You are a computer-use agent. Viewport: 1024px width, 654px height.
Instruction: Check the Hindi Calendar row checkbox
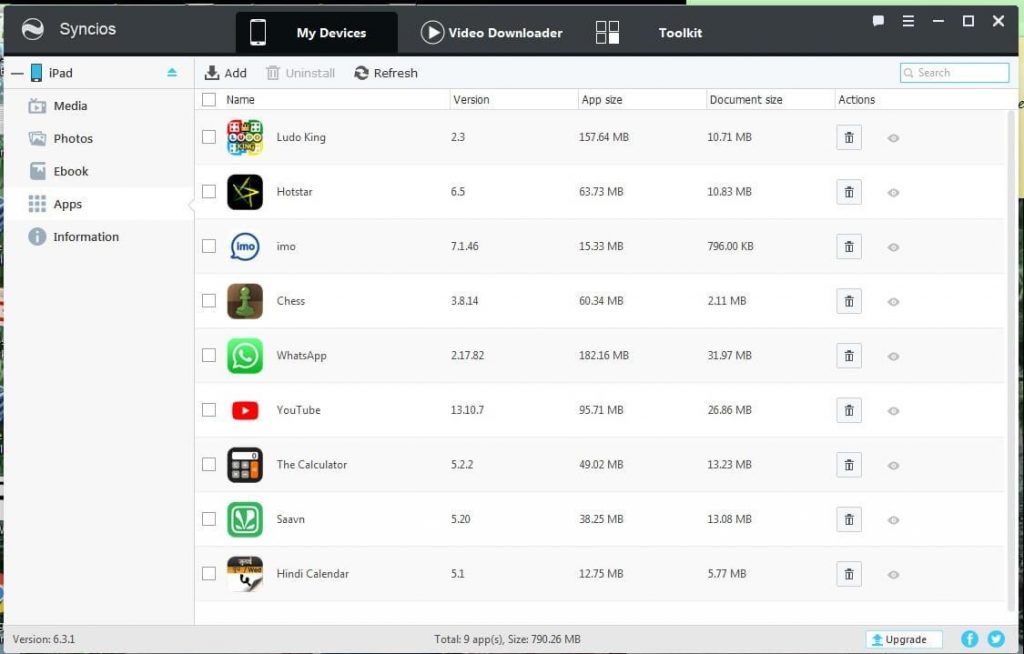pyautogui.click(x=209, y=573)
